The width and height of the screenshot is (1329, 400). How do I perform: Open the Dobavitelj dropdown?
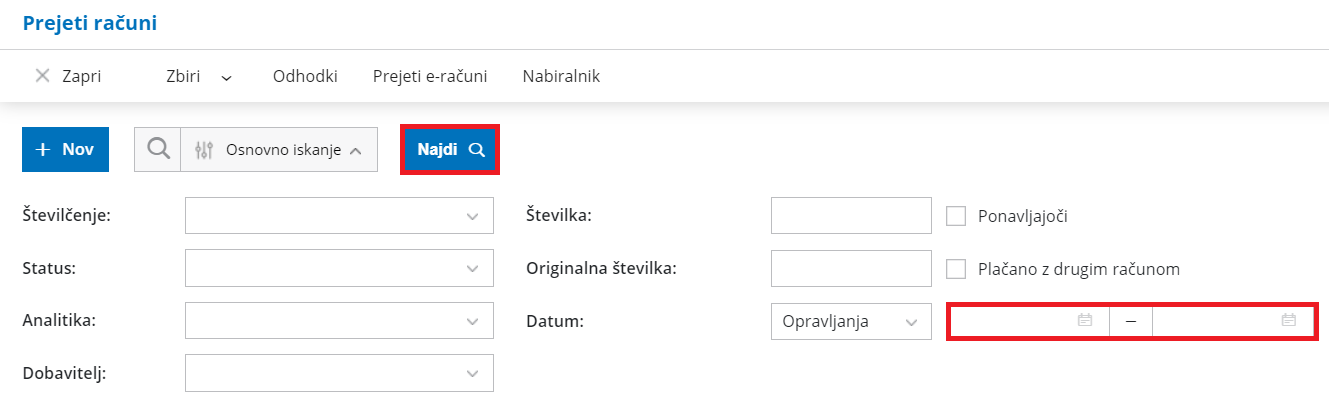pos(472,373)
